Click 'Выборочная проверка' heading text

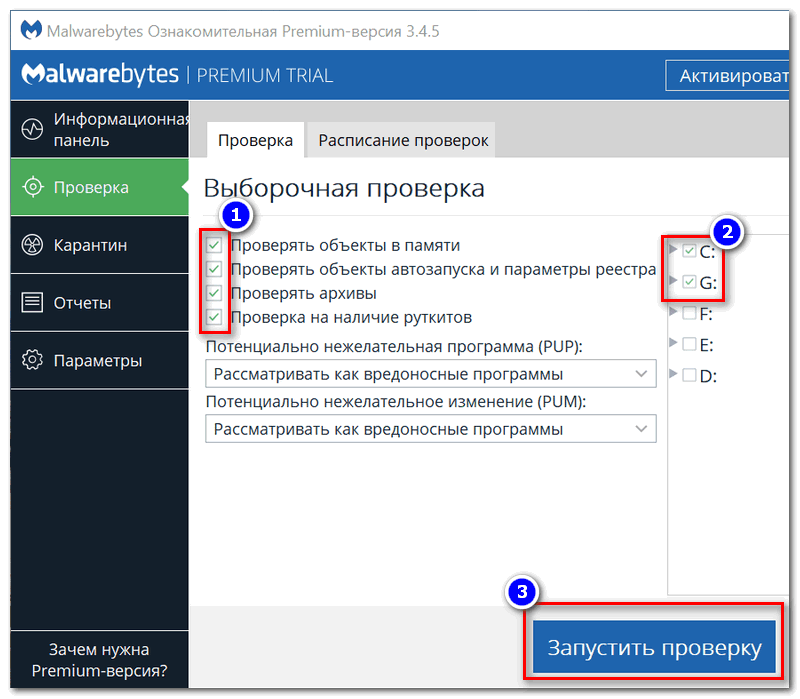[x=344, y=188]
